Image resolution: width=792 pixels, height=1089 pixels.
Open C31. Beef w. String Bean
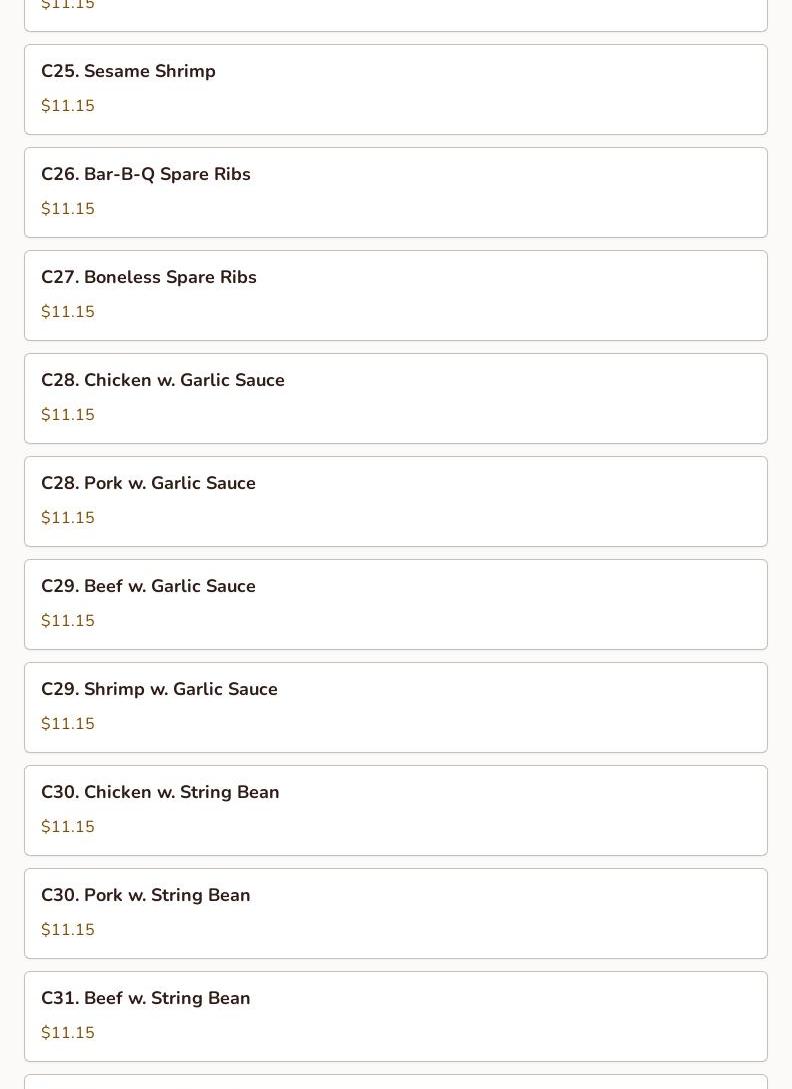coord(146,999)
